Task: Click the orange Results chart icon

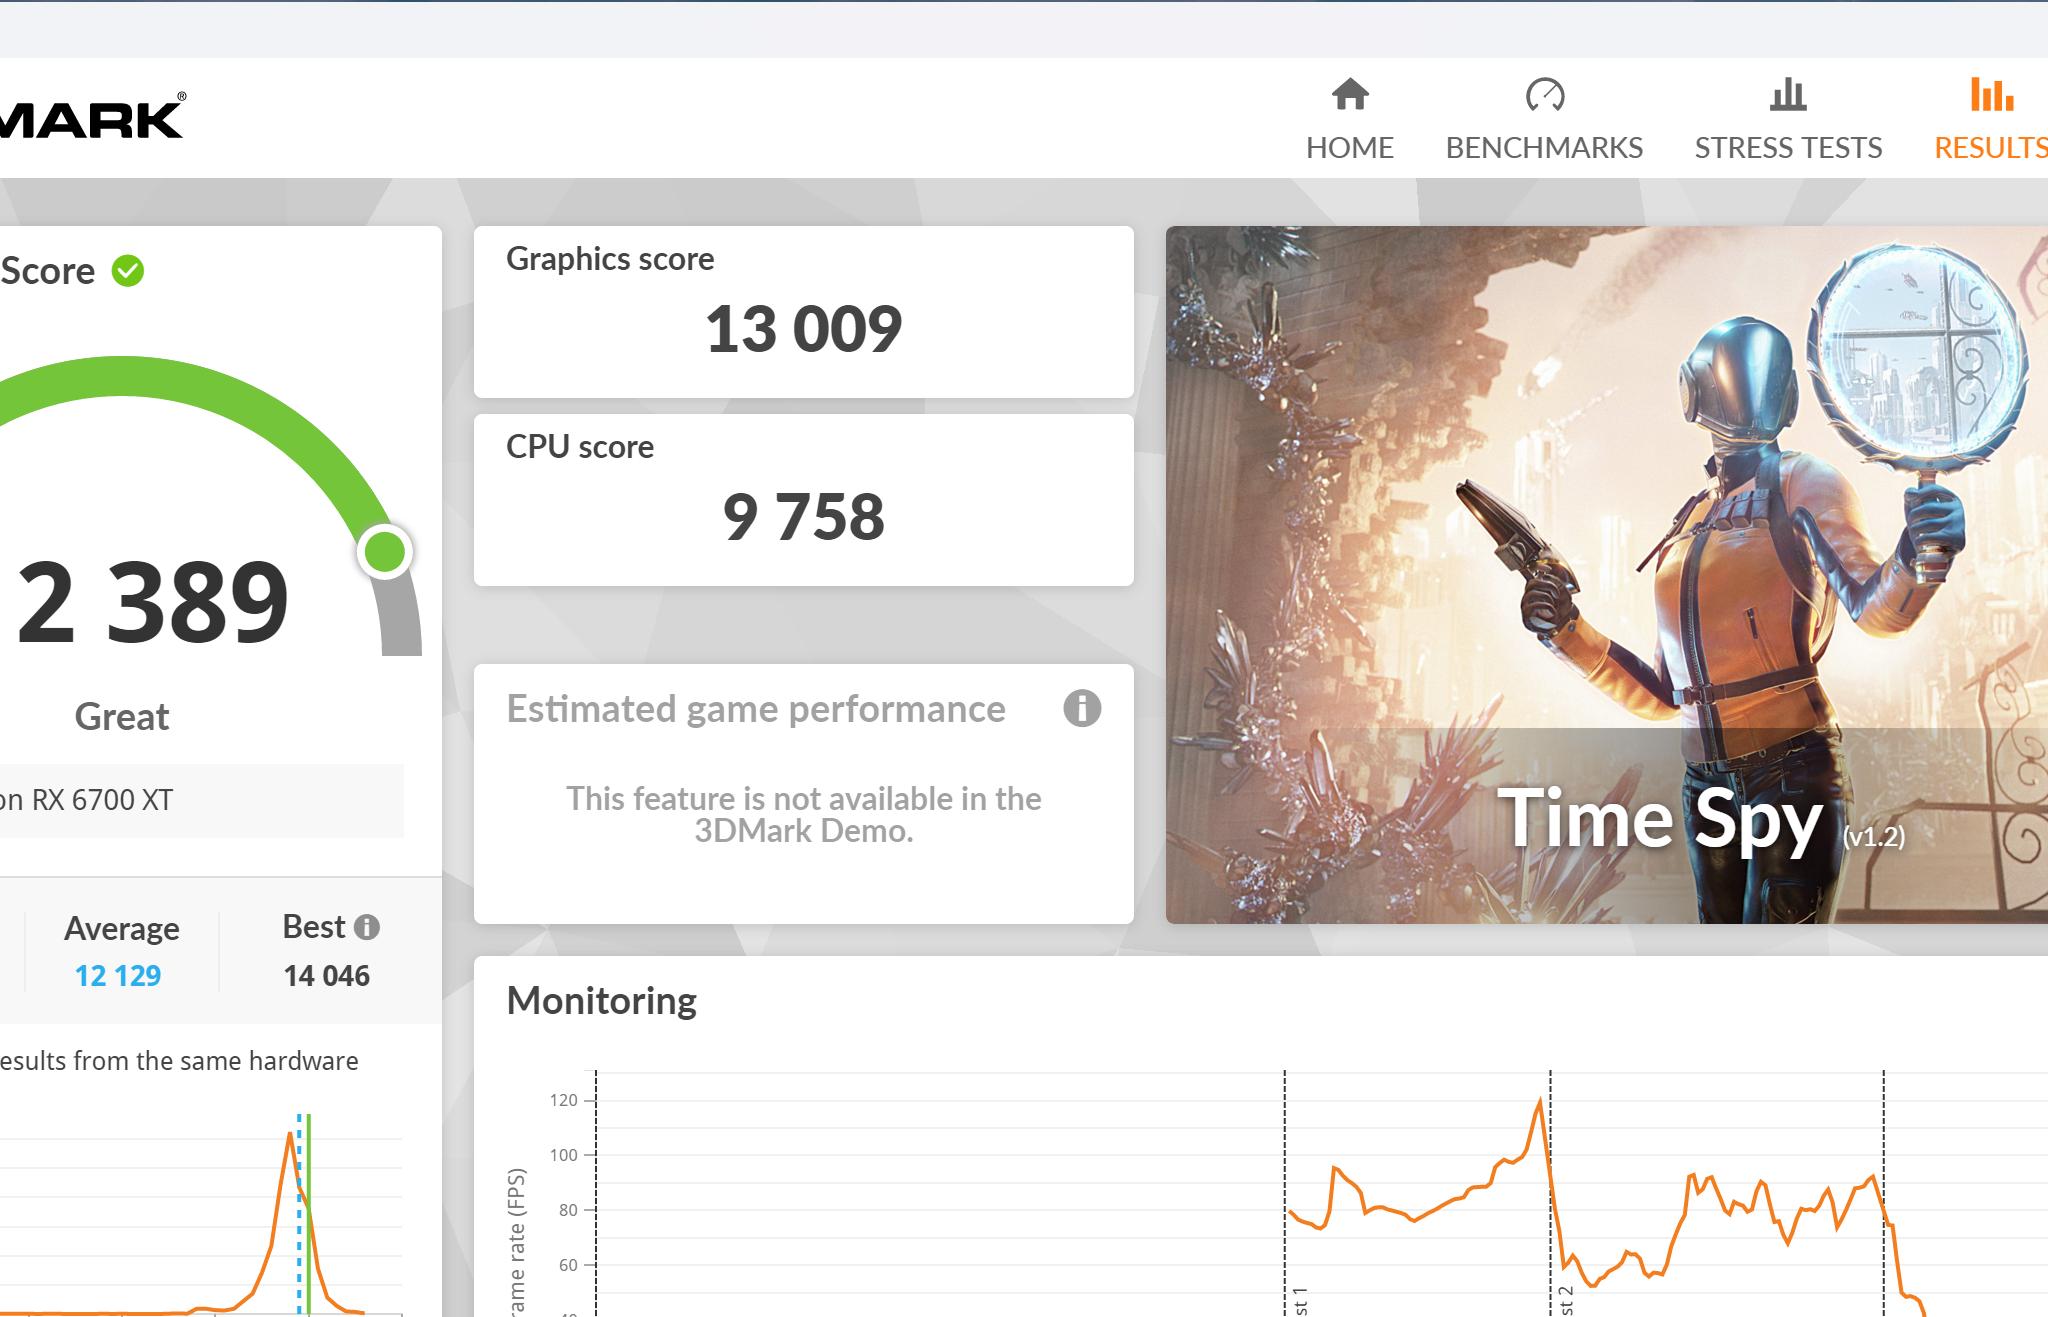Action: [1992, 94]
